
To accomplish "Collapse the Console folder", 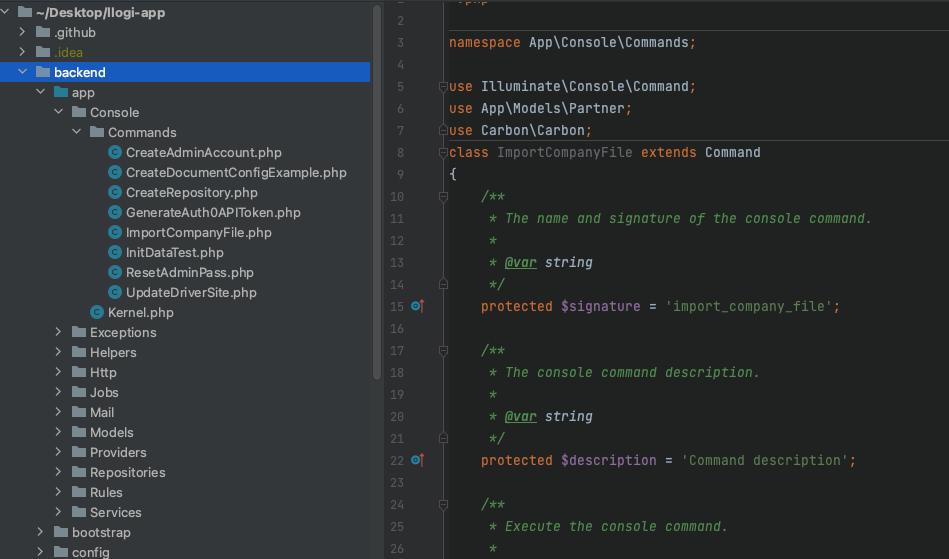I will coord(58,111).
